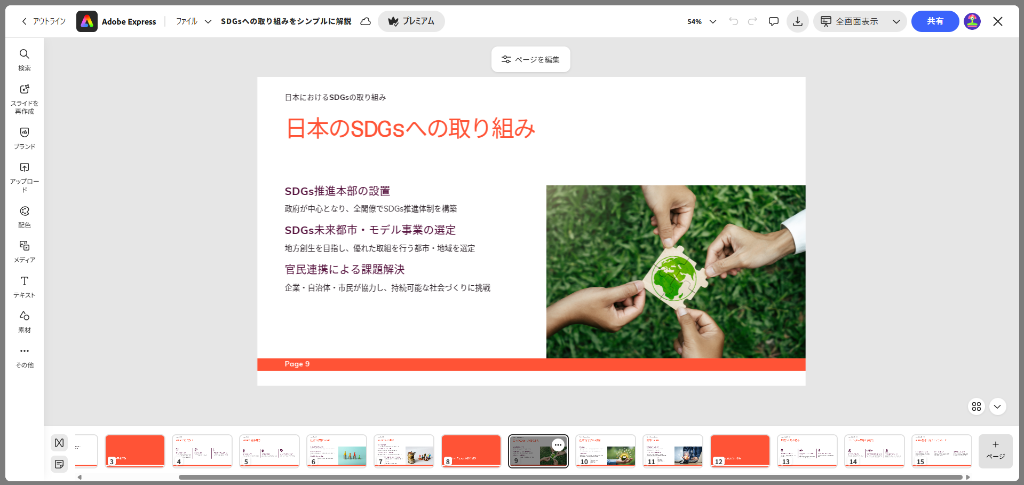Click the scrollbar right arrow under thumbnails
Screen dimensions: 1024x485
pyautogui.click(x=968, y=477)
